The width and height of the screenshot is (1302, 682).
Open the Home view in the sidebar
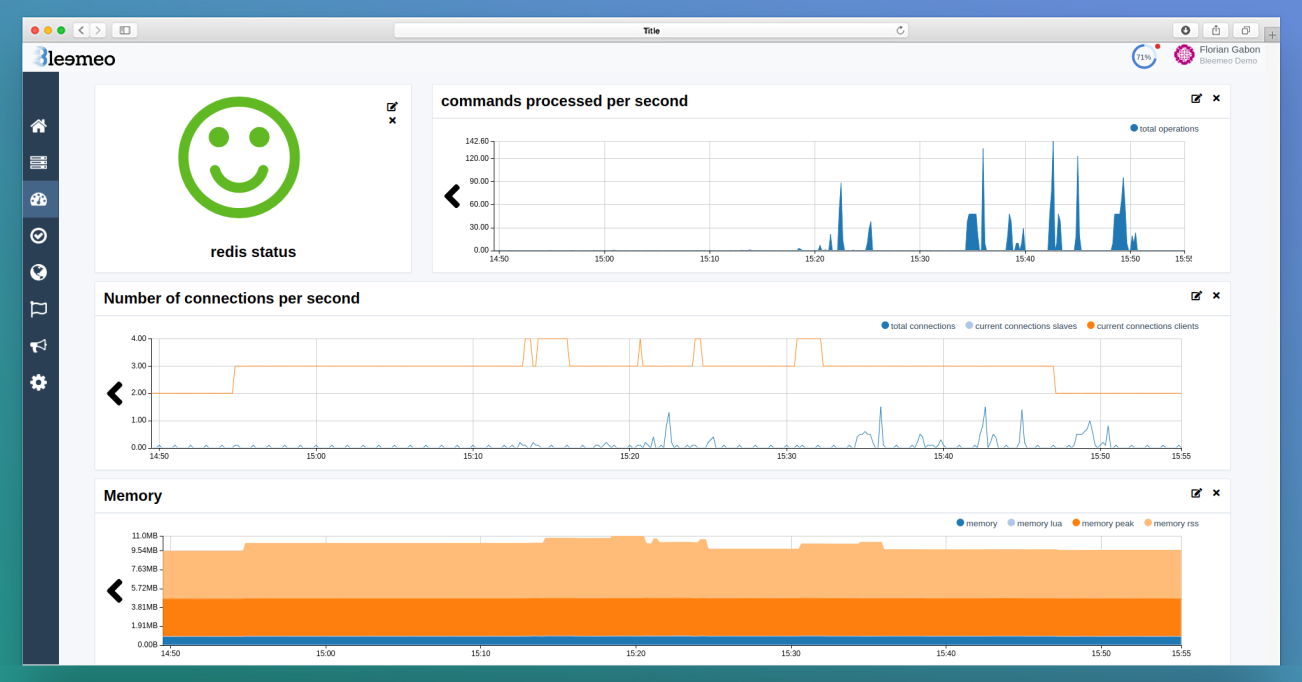click(39, 125)
